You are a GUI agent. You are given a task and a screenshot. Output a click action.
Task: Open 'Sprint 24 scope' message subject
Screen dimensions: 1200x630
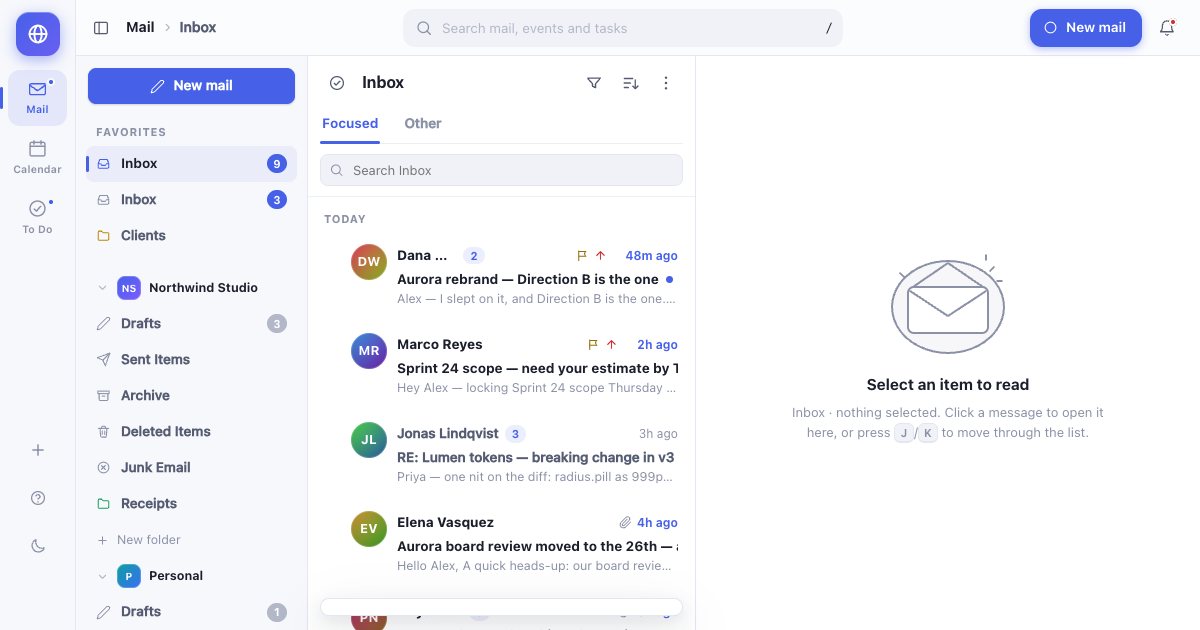538,369
